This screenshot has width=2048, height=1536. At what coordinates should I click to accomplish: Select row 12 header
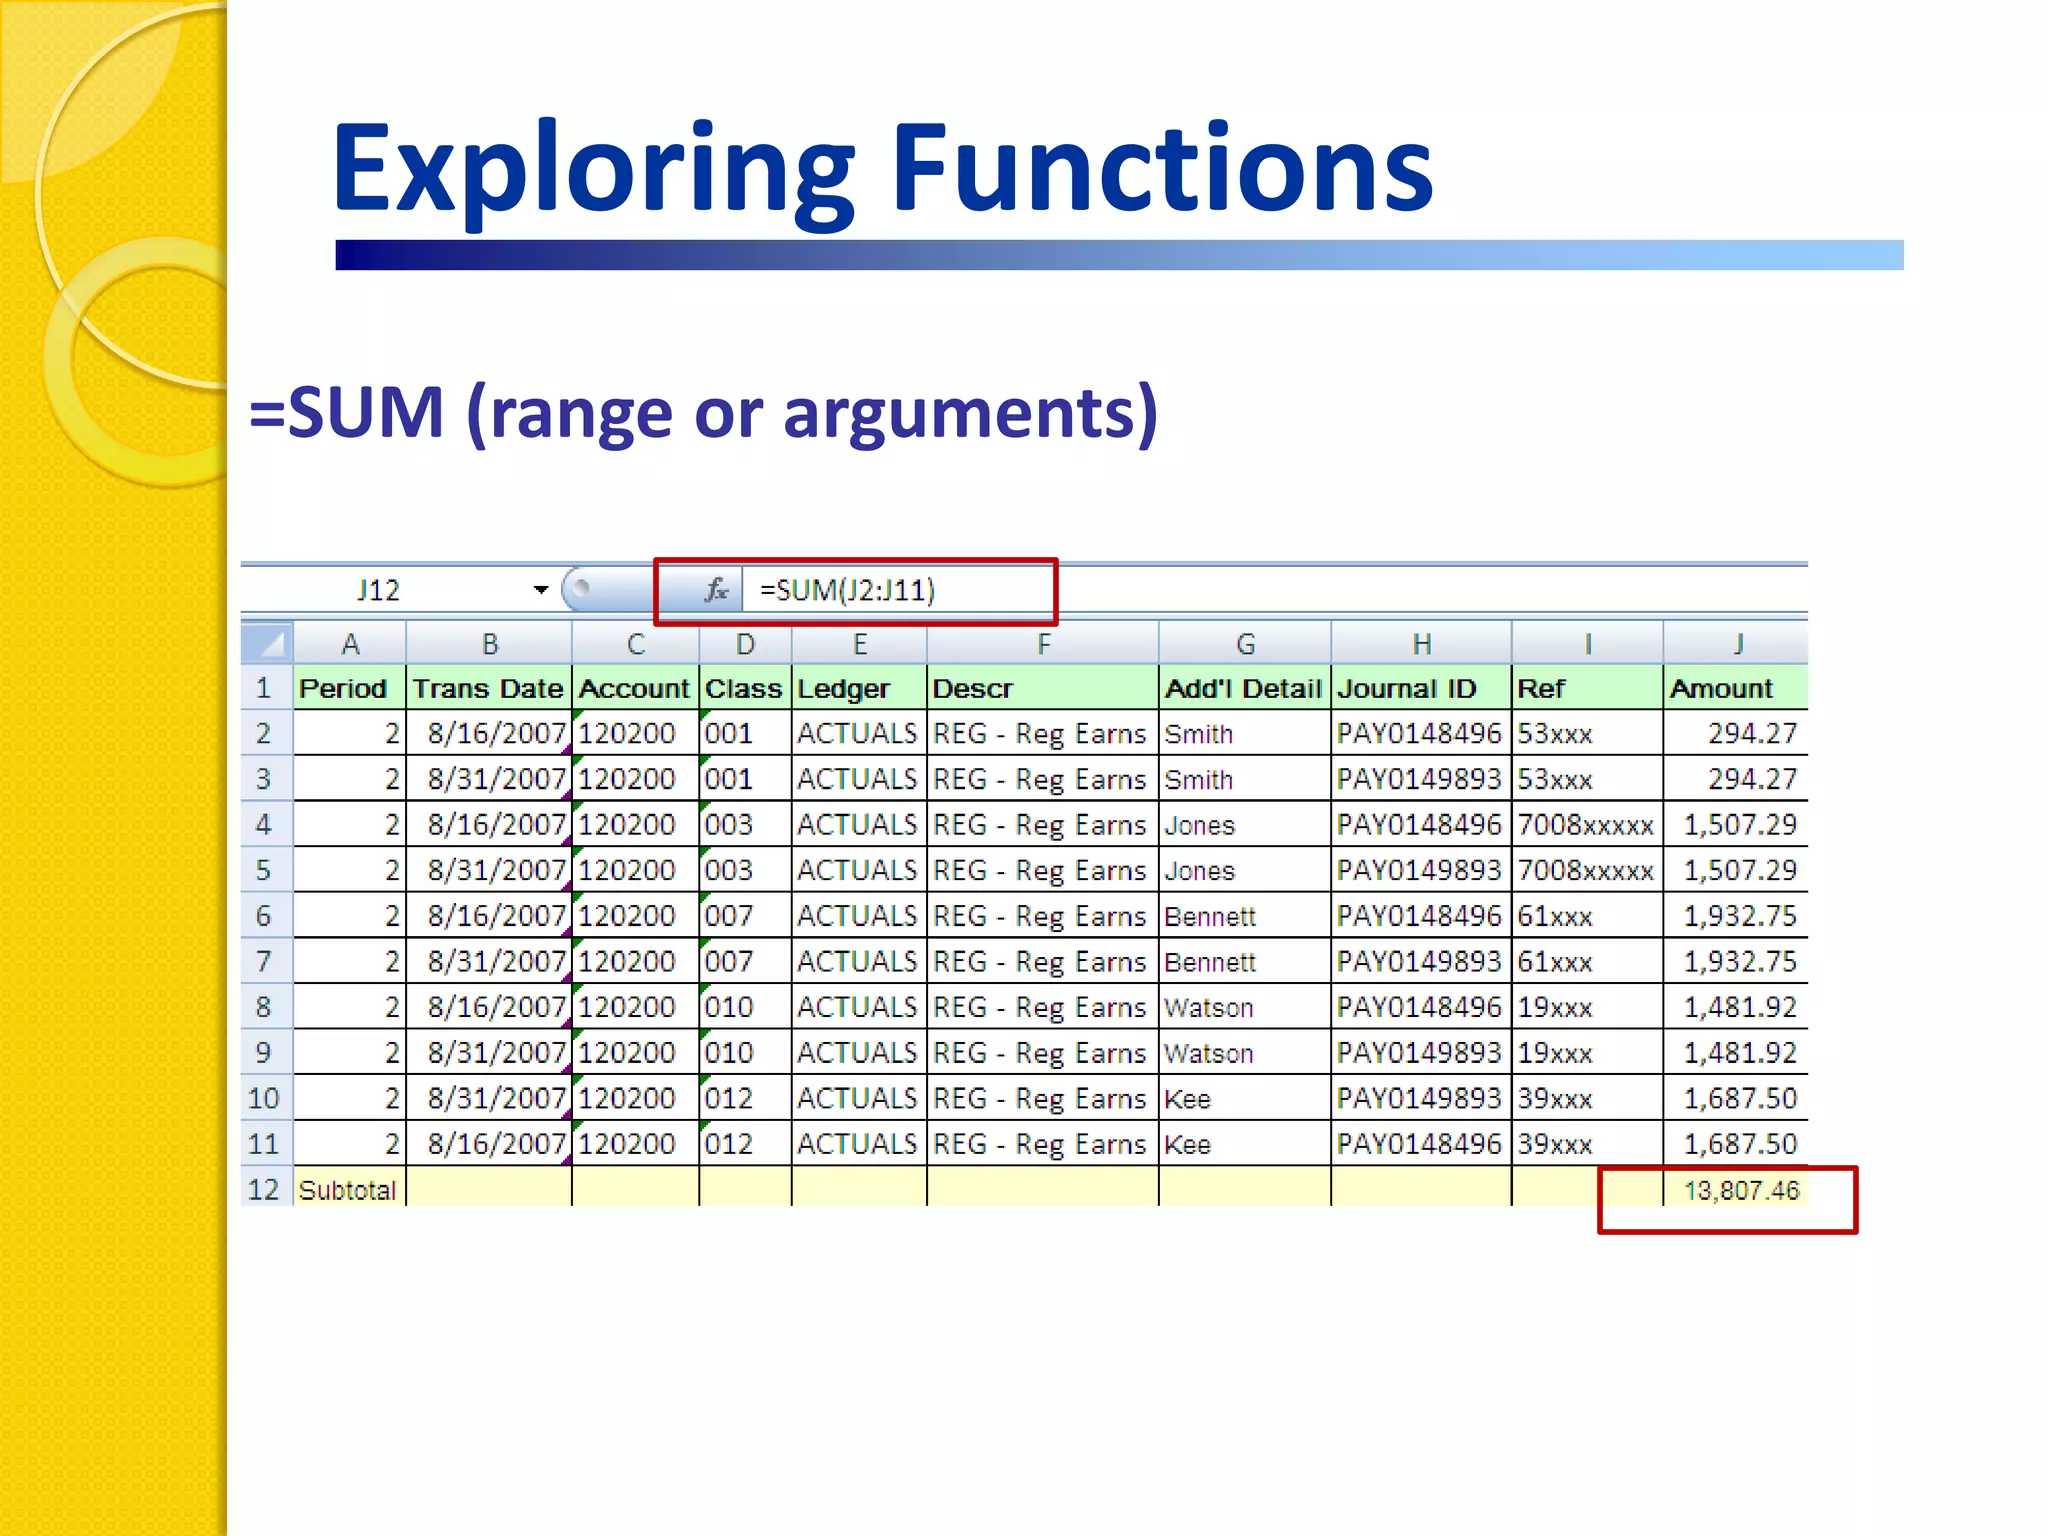coord(266,1189)
